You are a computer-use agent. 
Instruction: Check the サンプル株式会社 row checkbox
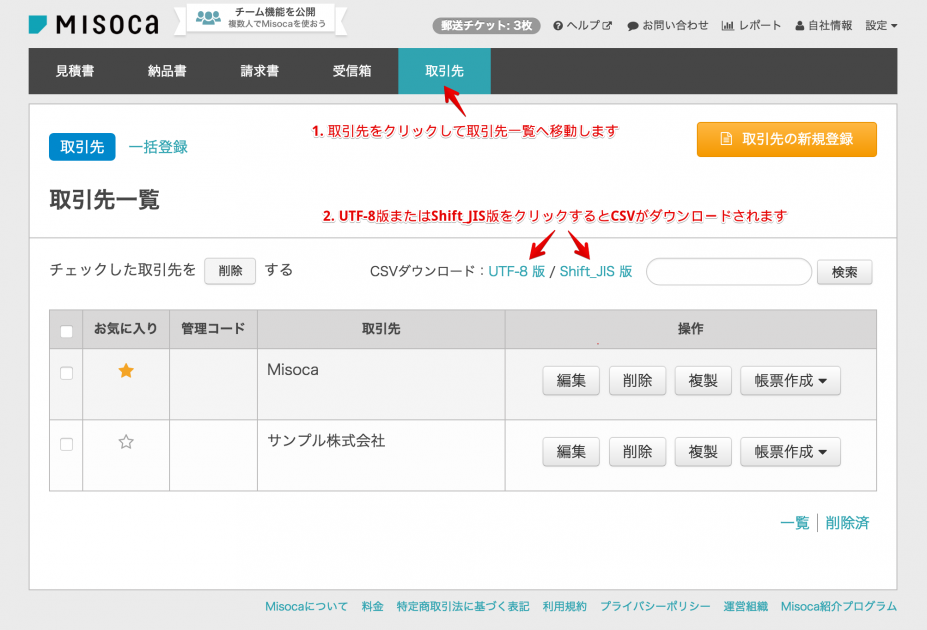[x=66, y=444]
